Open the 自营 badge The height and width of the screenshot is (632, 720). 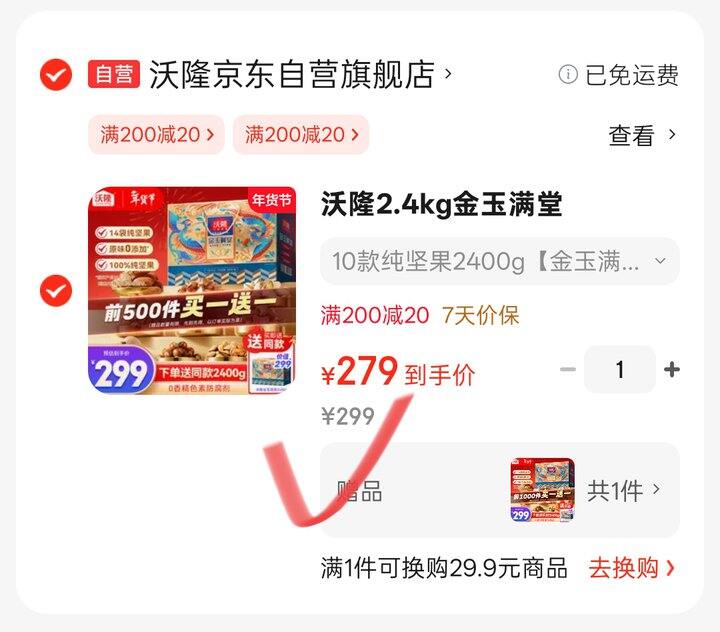coord(114,74)
